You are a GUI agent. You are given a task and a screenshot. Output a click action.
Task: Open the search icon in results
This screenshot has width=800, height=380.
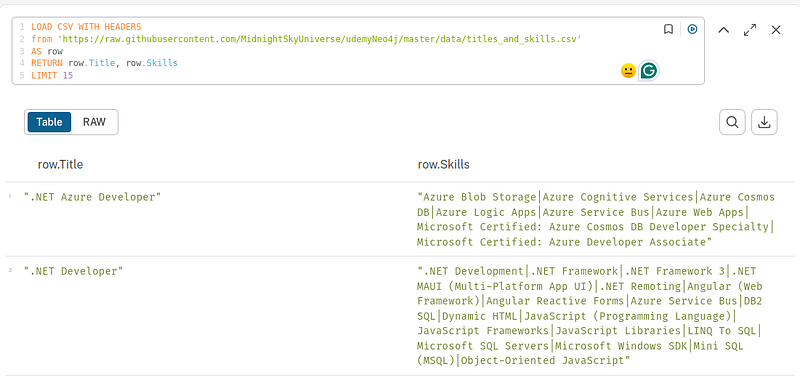(732, 122)
